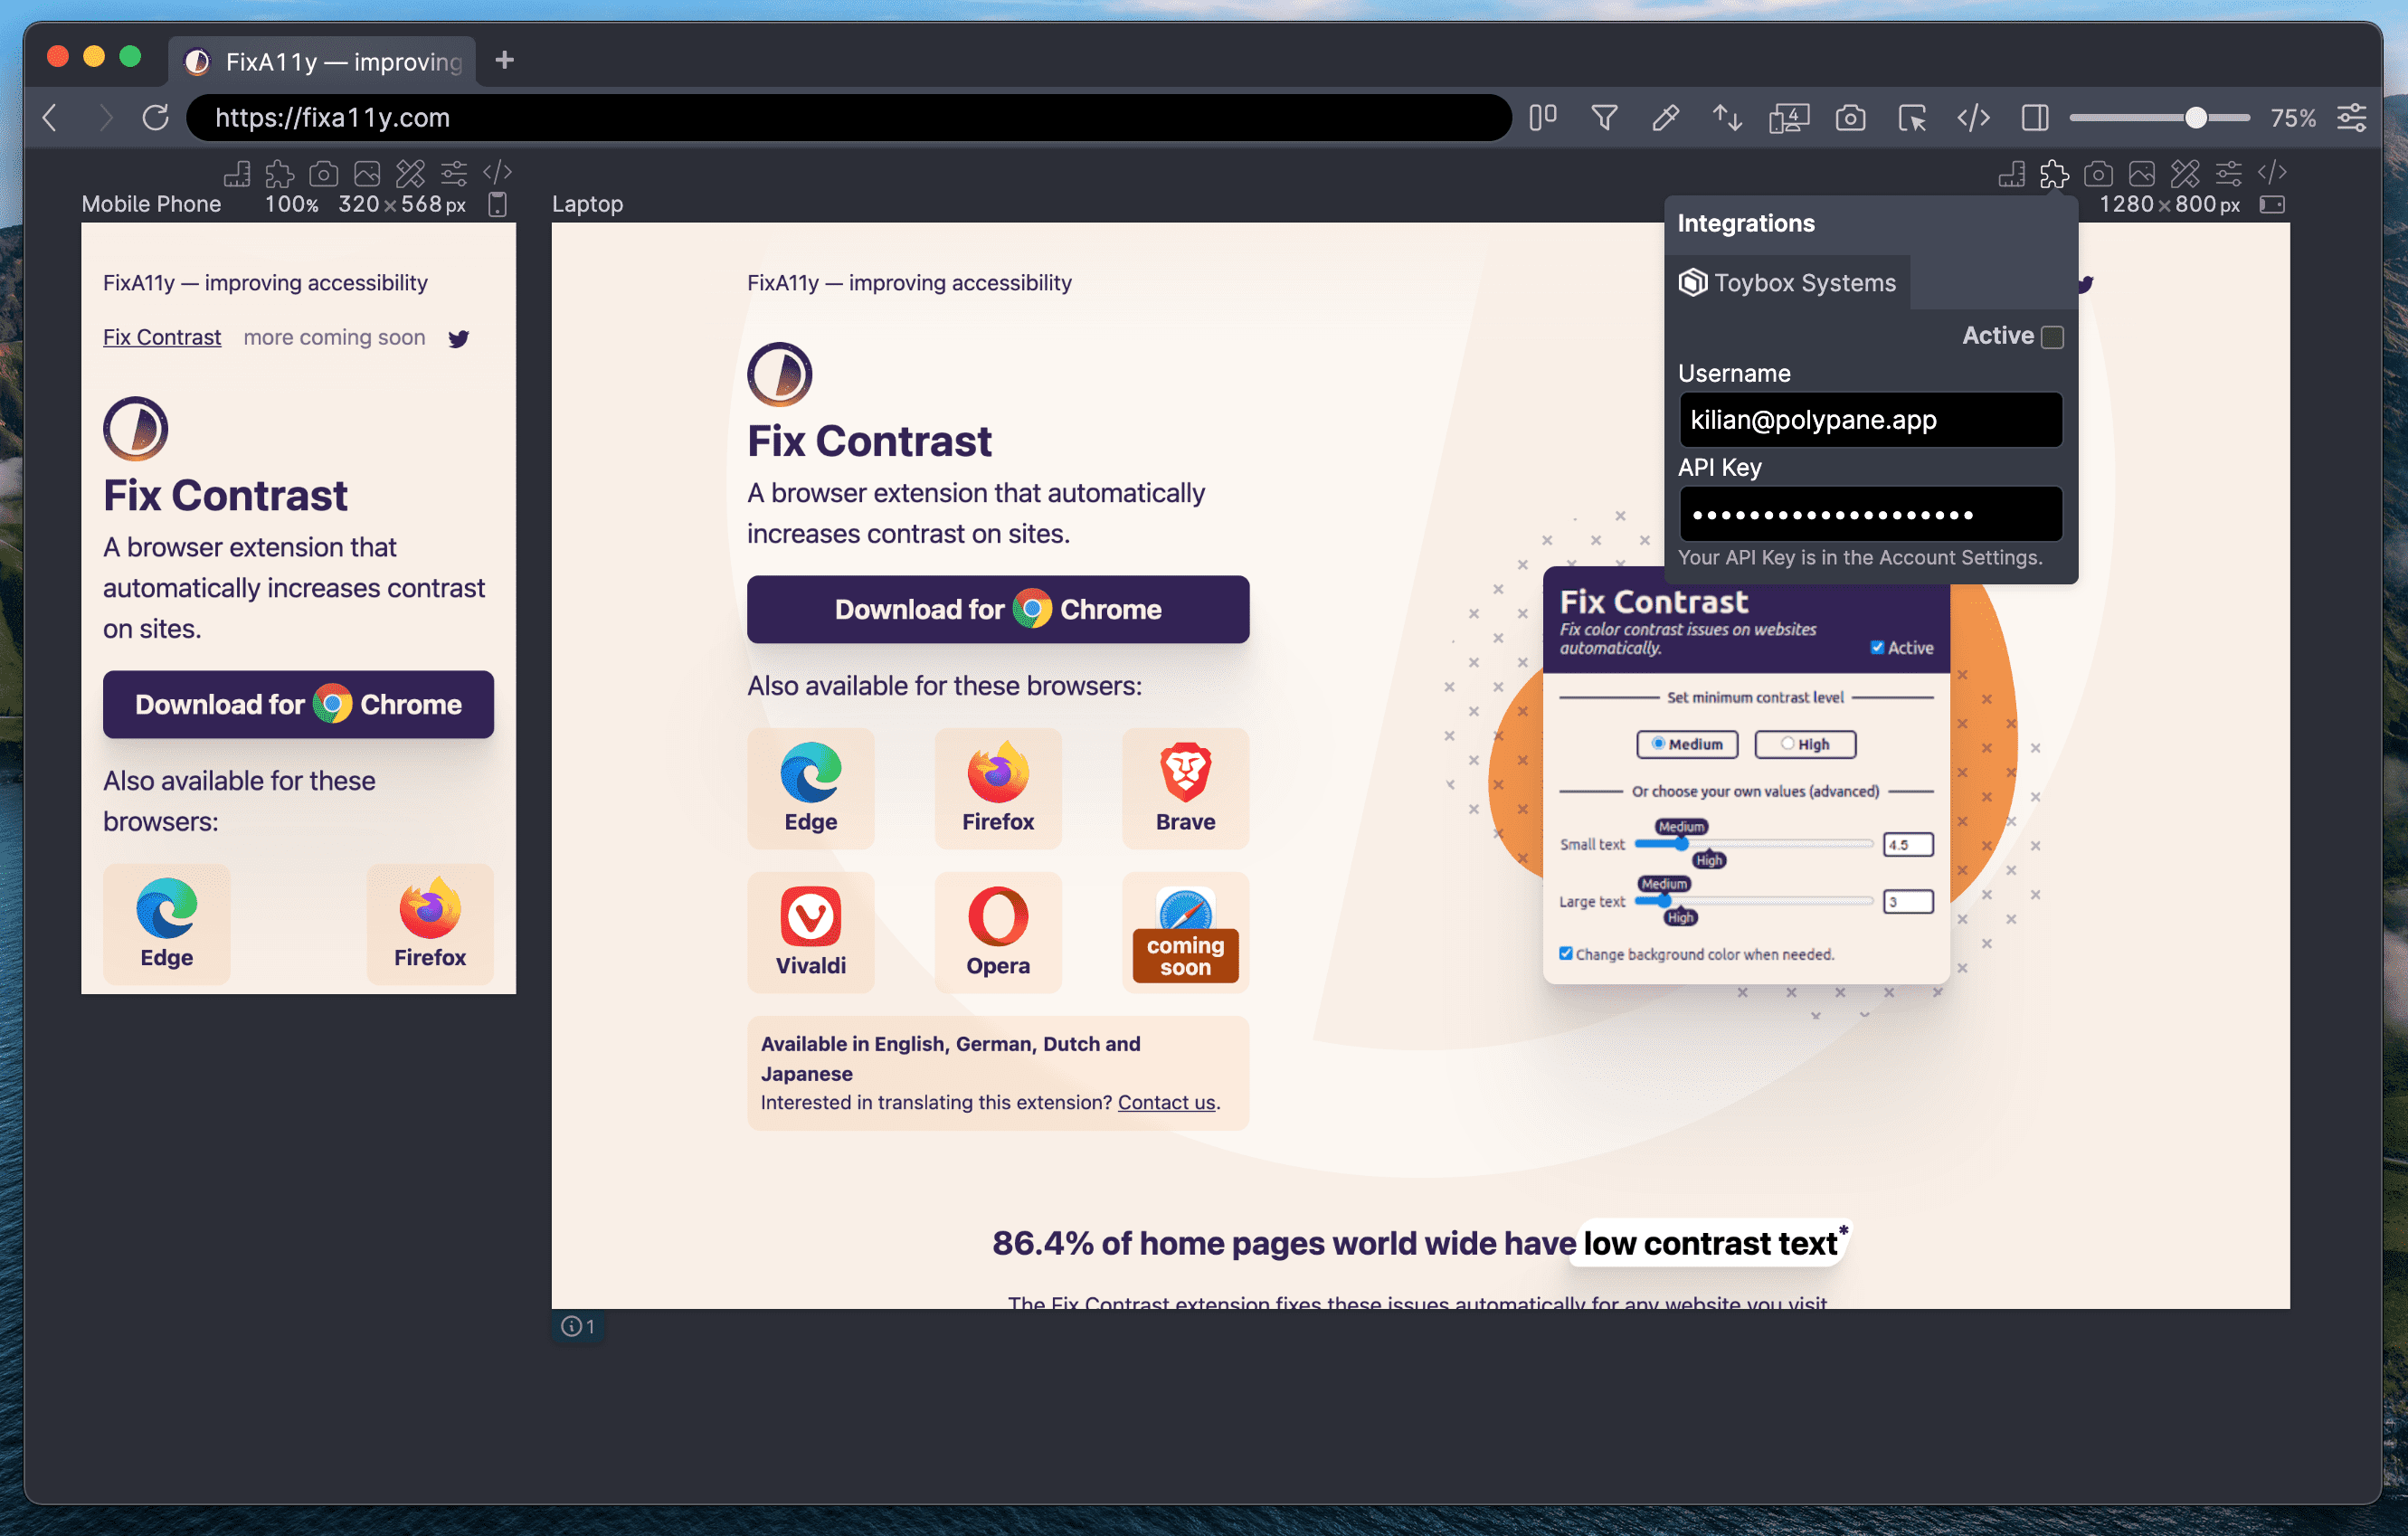Screen dimensions: 2408x1536
Task: Open the filter funnel icon in toolbar
Action: point(1604,118)
